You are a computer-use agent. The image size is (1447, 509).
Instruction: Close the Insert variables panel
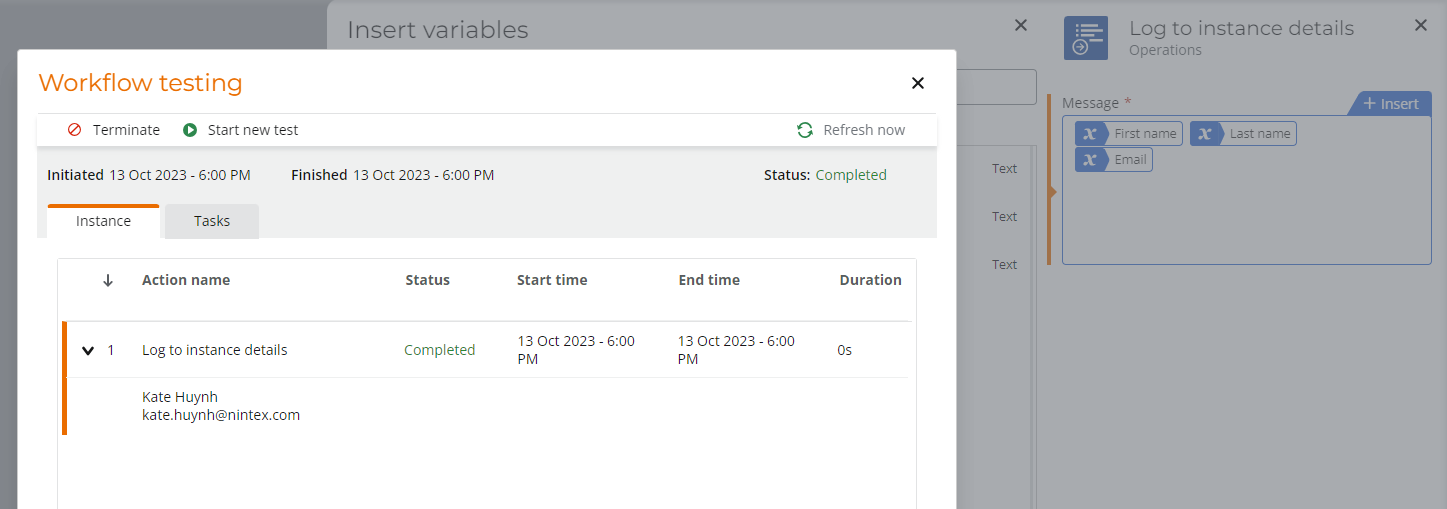click(x=1021, y=26)
